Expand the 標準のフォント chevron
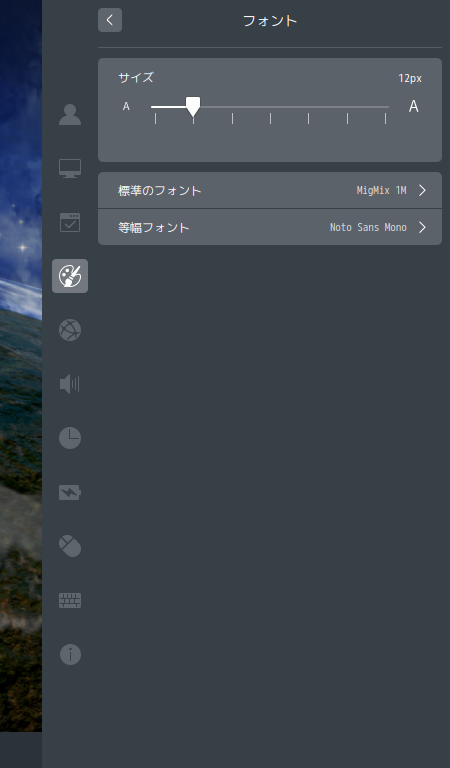Image resolution: width=450 pixels, height=768 pixels. point(422,191)
